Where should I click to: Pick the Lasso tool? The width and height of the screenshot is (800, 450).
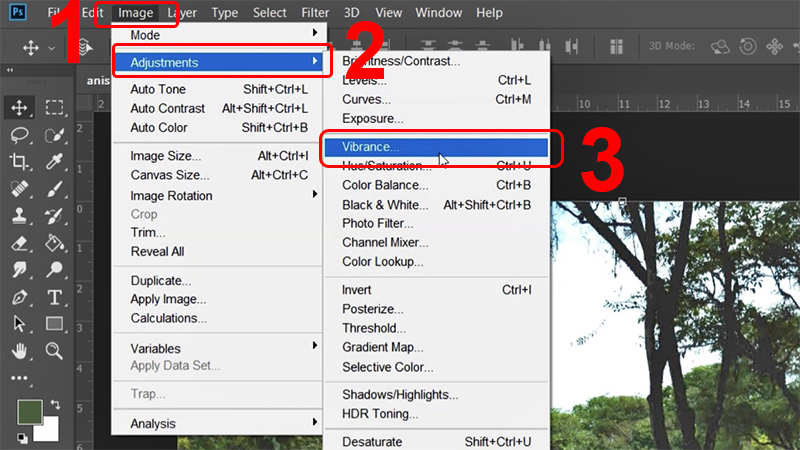coord(20,134)
